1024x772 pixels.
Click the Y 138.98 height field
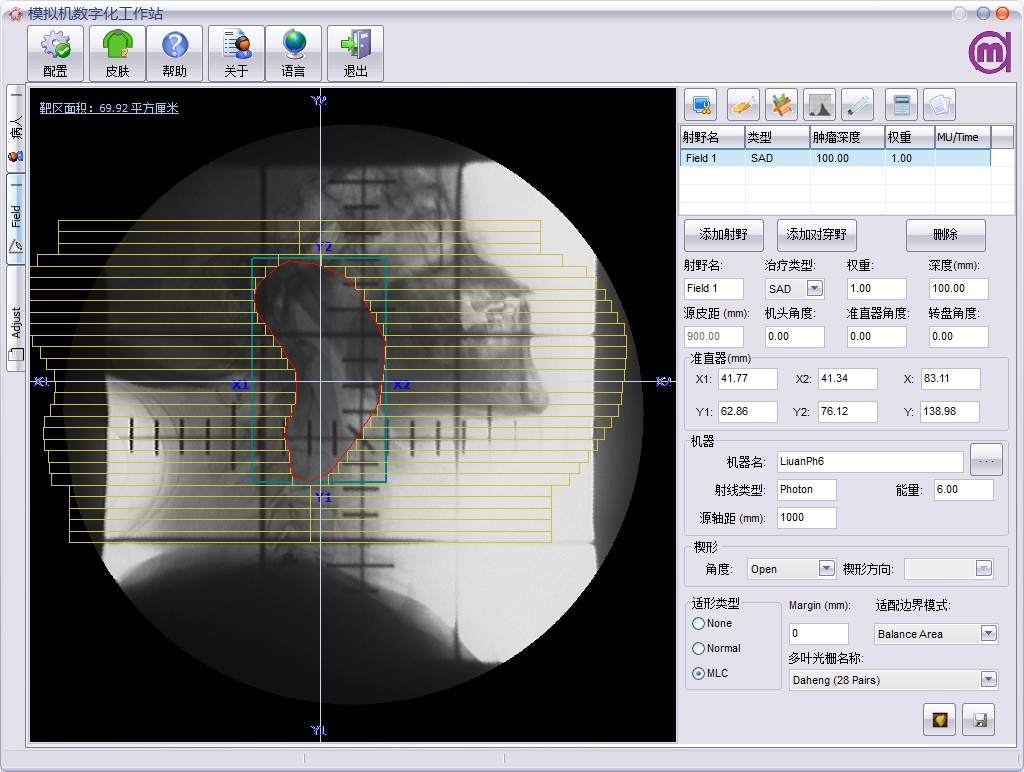pos(950,411)
